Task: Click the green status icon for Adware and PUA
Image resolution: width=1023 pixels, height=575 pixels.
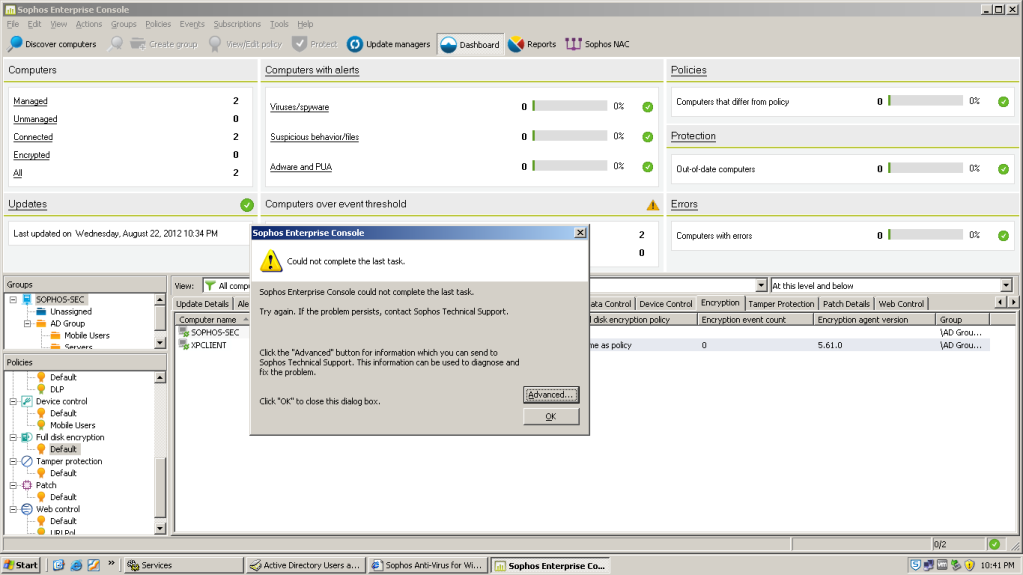Action: click(x=647, y=167)
